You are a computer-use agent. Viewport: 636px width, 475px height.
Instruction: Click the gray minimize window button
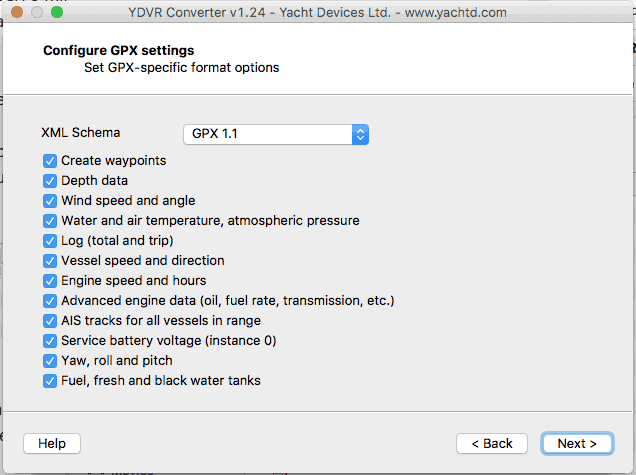[x=37, y=12]
